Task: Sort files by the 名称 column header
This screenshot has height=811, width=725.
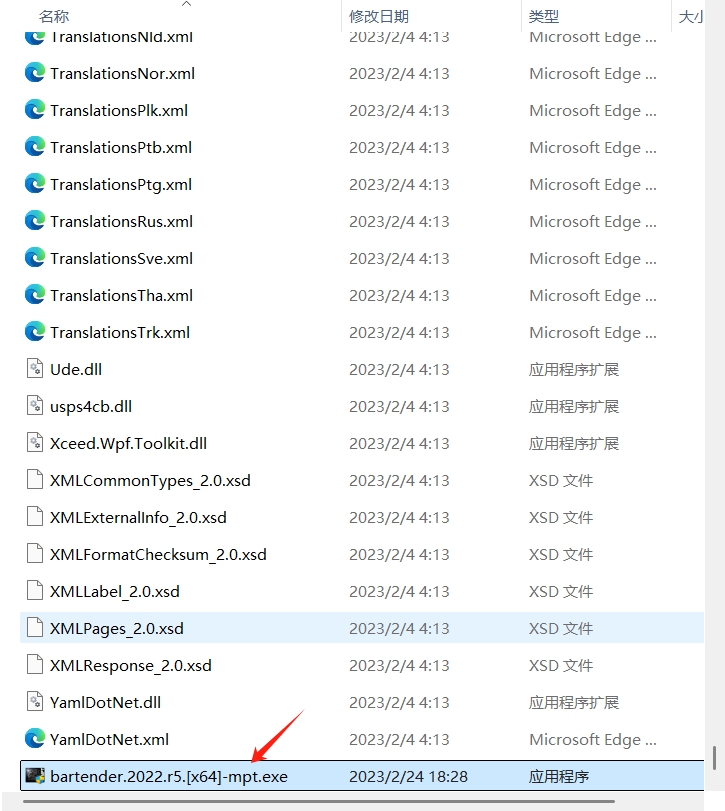Action: (54, 17)
